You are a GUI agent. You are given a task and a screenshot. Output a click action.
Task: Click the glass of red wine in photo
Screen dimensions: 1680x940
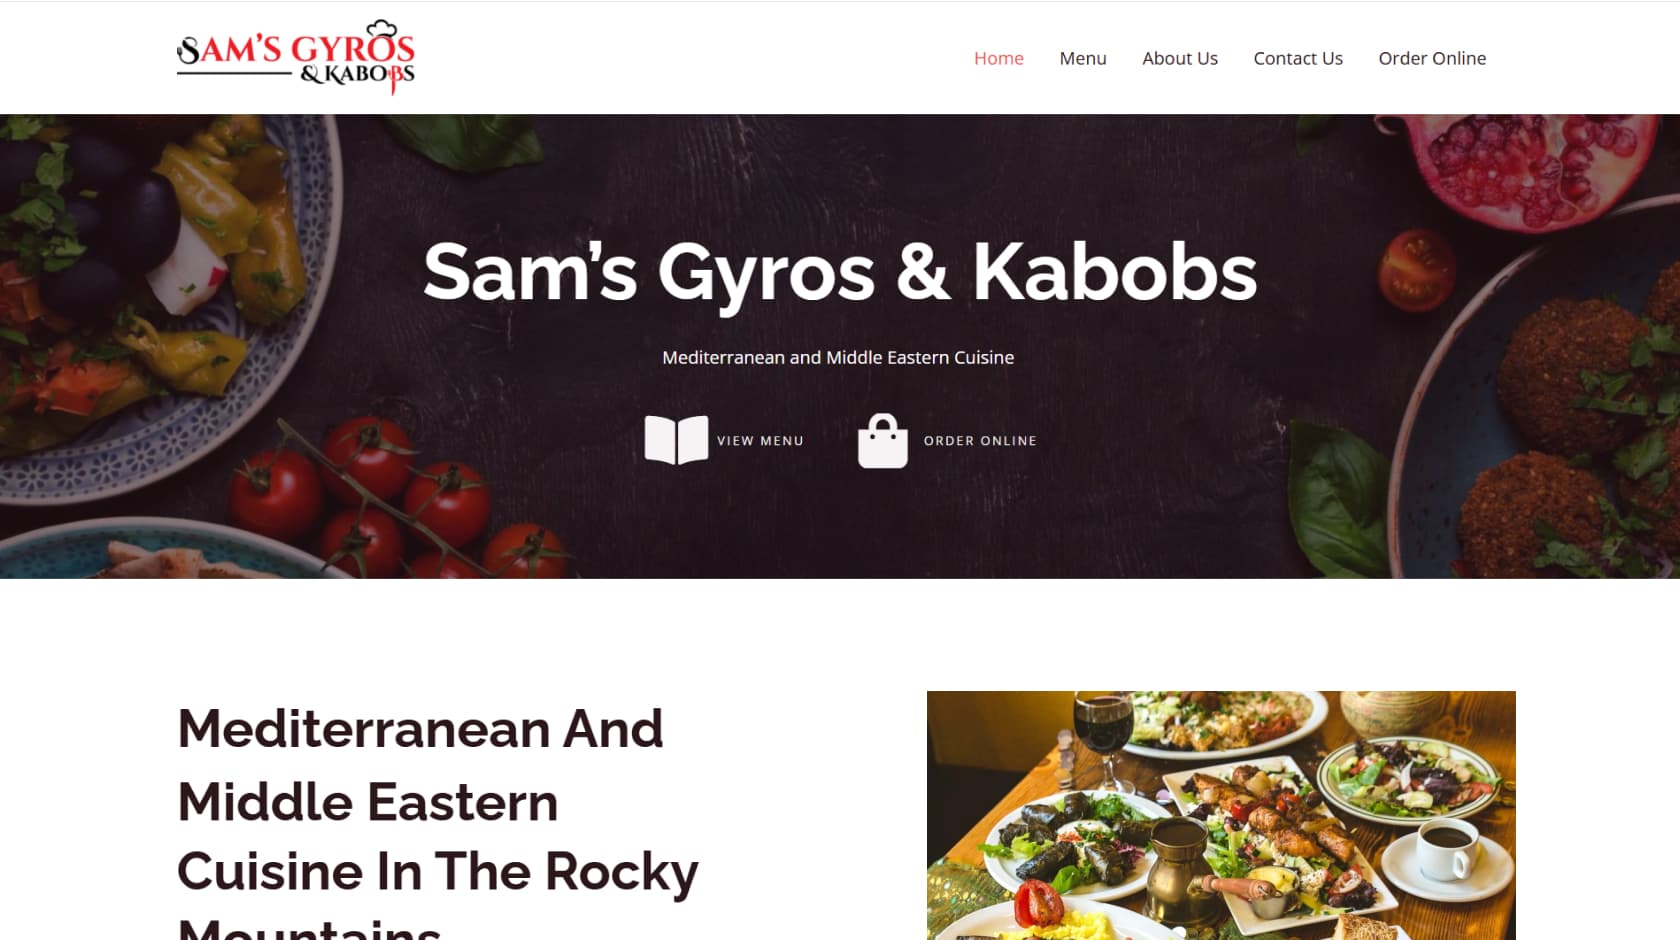click(x=1102, y=735)
